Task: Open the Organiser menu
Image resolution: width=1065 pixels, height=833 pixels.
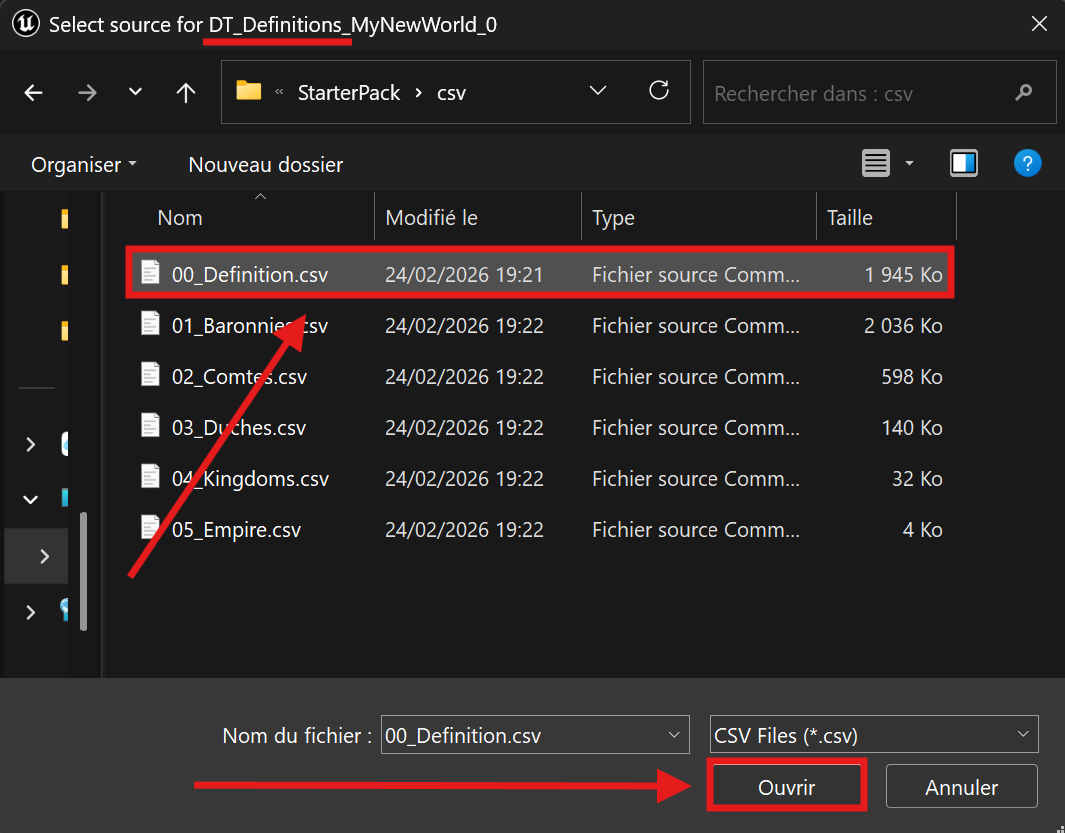Action: [84, 164]
